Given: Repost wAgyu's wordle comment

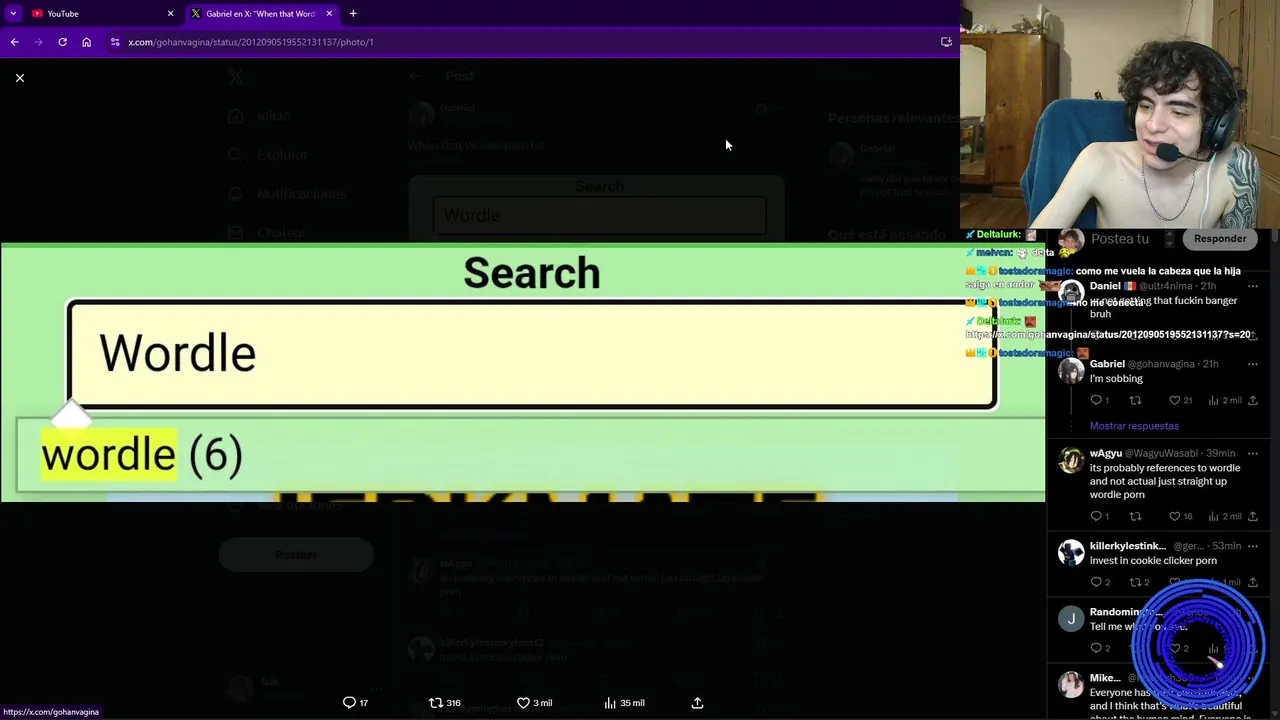Looking at the screenshot, I should click(x=1135, y=516).
